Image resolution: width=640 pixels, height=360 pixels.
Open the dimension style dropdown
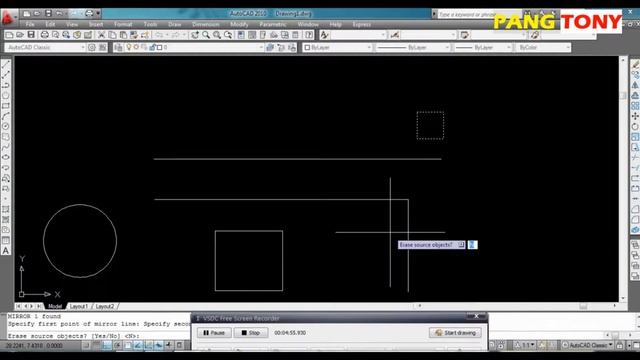428,35
